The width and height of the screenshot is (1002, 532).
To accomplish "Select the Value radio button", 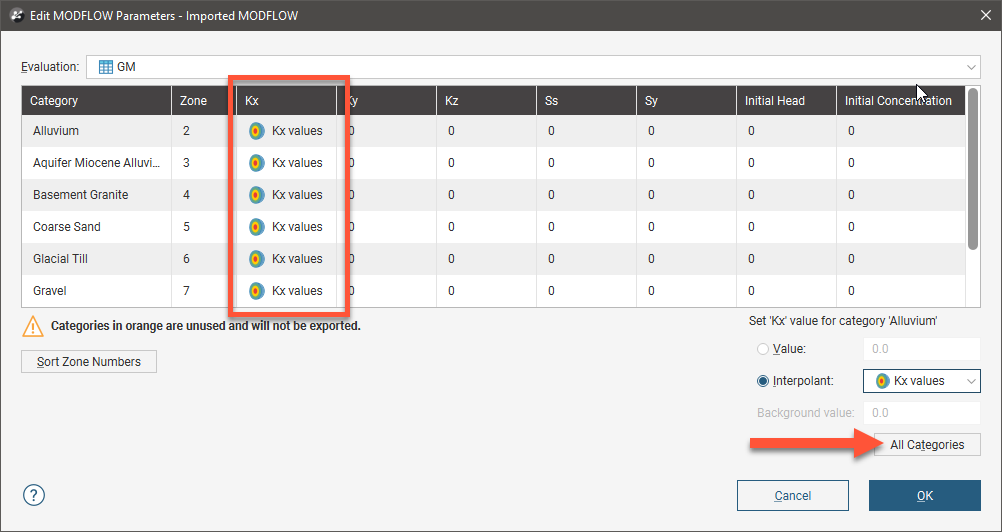I will pos(764,349).
